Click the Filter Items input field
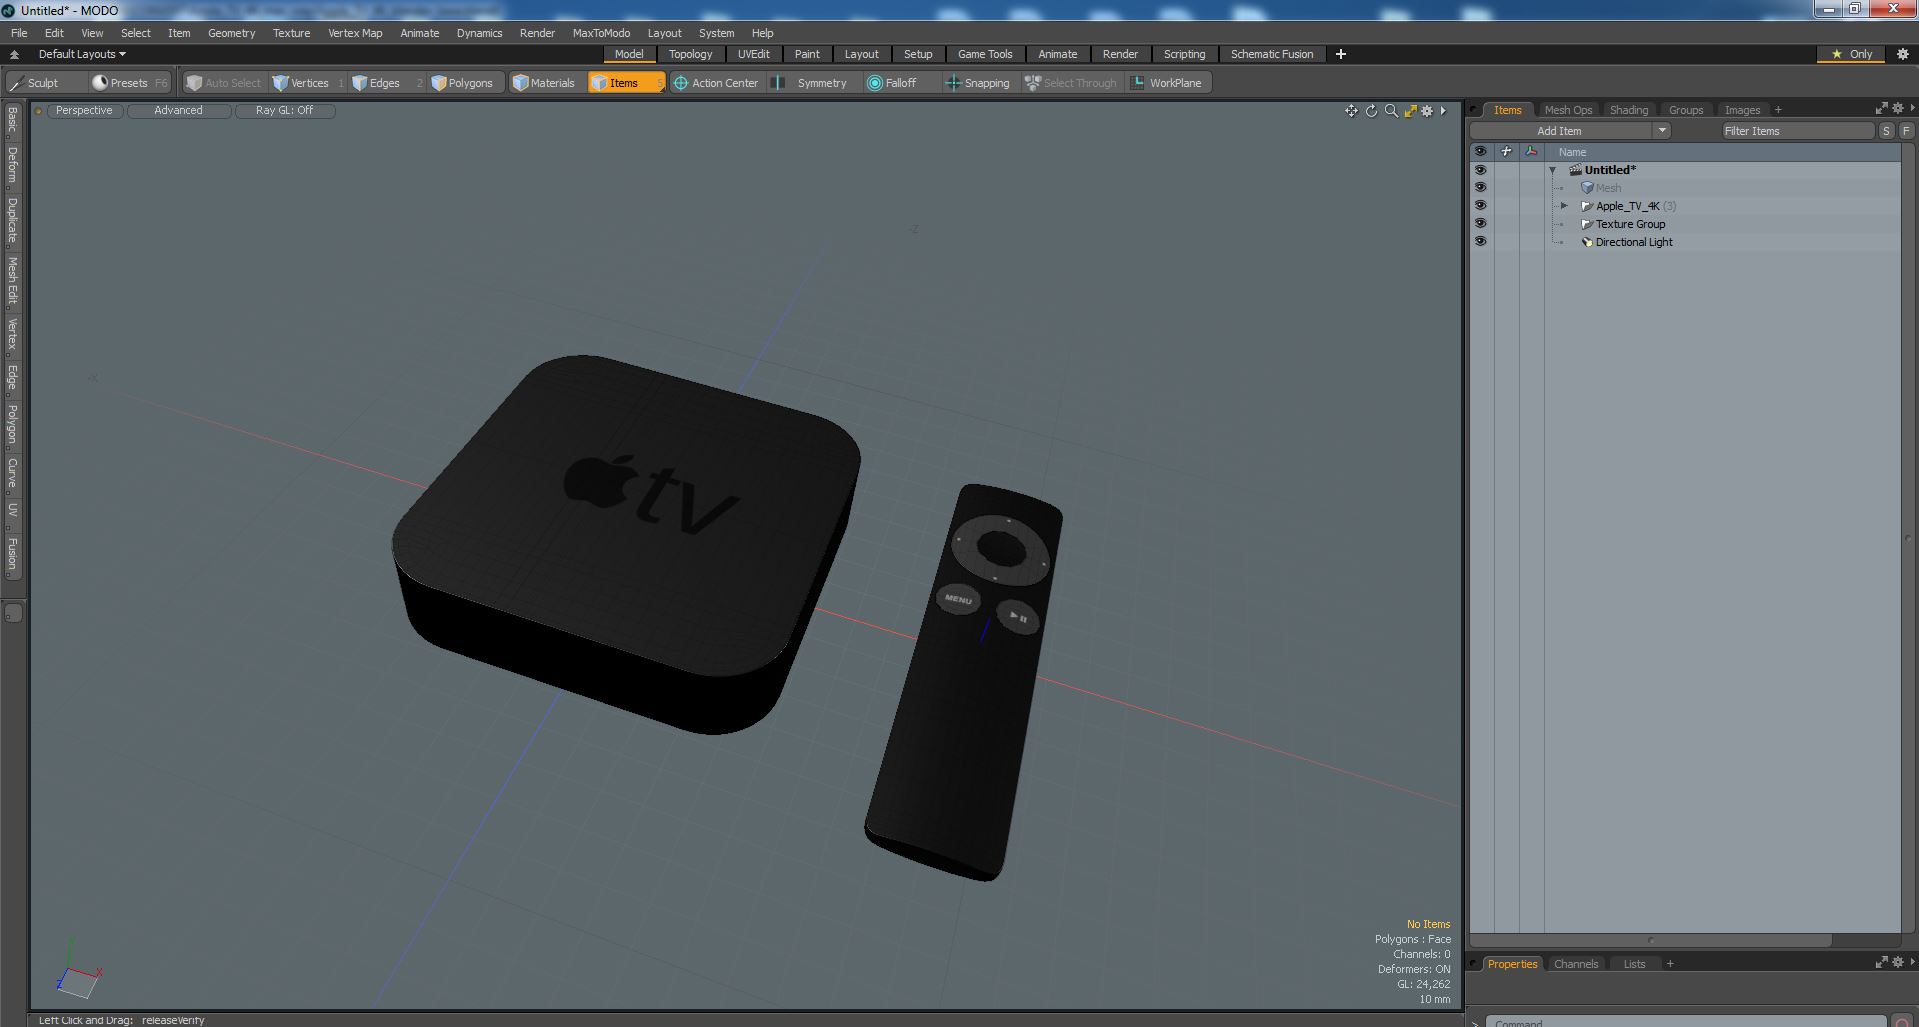Viewport: 1919px width, 1027px height. [x=1797, y=131]
